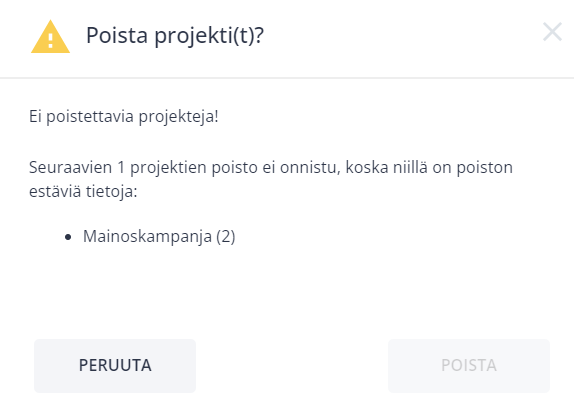Click the dialog title 'Poista projekti(t)?'
This screenshot has width=574, height=405.
[175, 36]
